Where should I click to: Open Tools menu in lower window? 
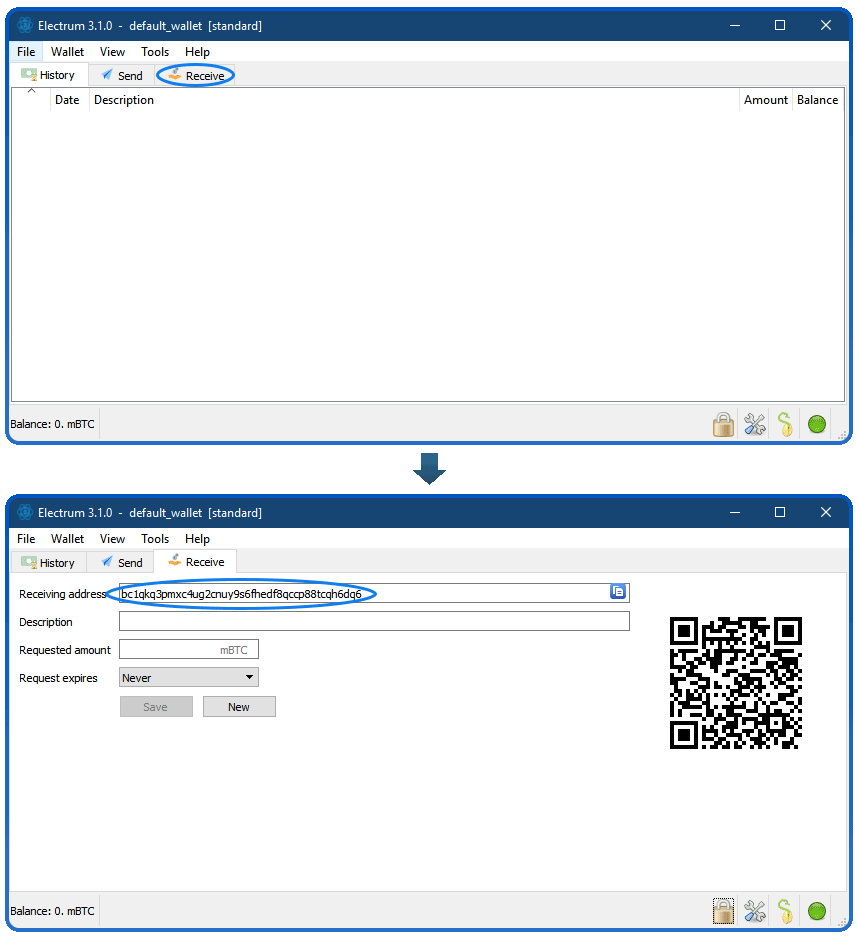[x=155, y=538]
